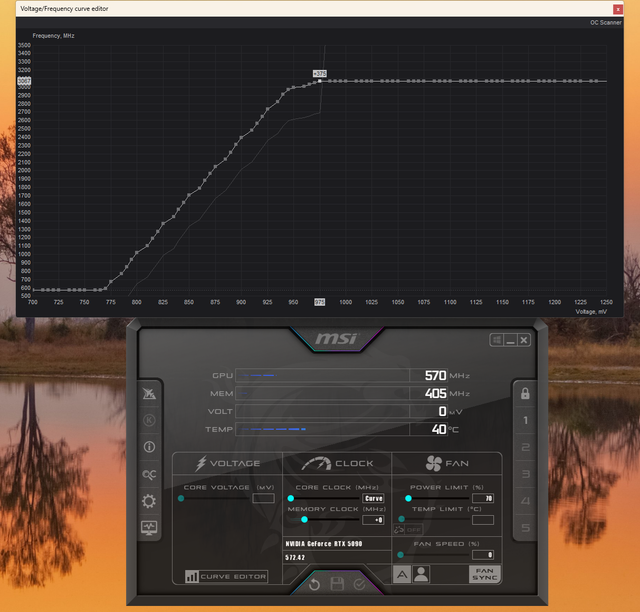Image resolution: width=640 pixels, height=612 pixels.
Task: Click the fan speed slider handle
Action: click(400, 555)
